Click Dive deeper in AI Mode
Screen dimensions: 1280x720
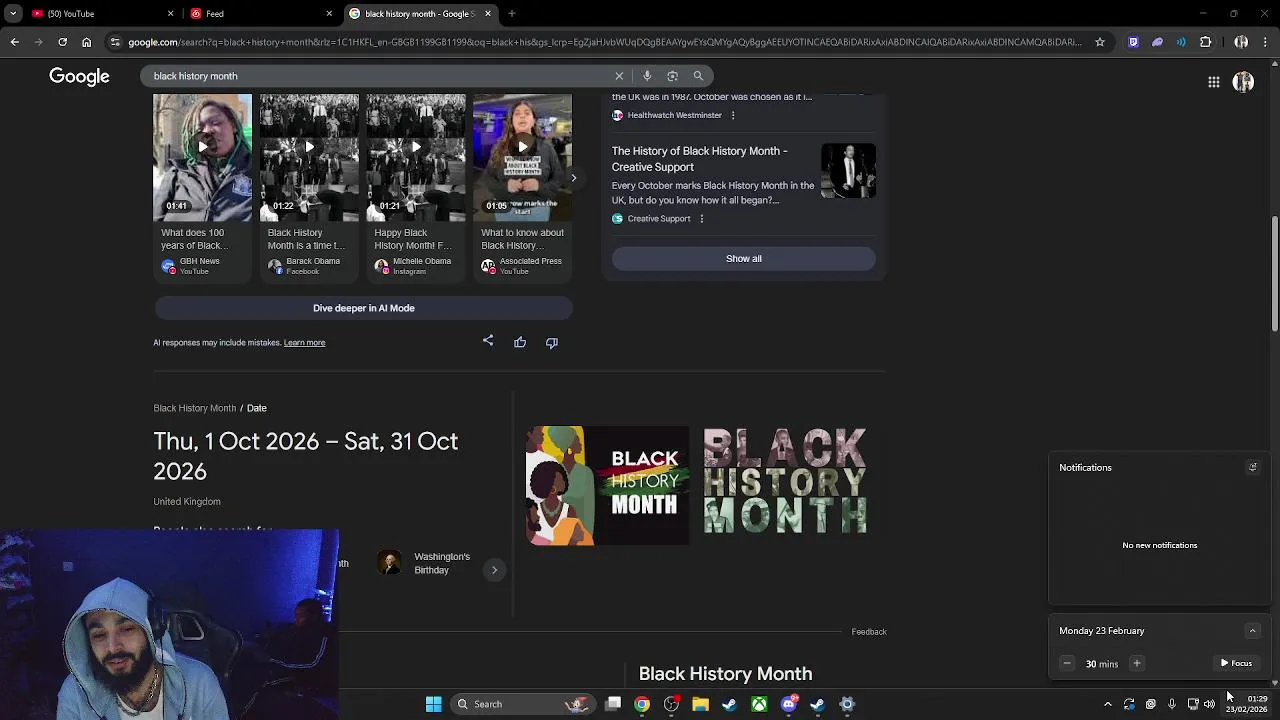tap(363, 308)
